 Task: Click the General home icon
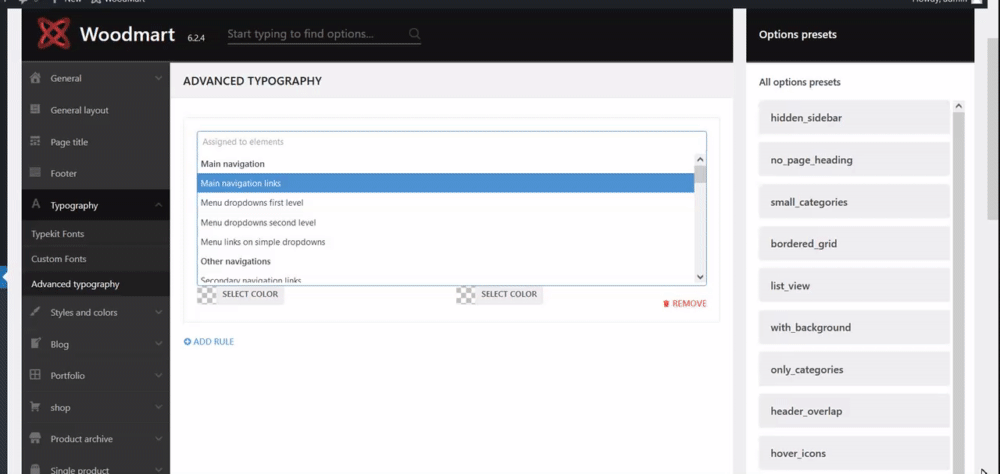pos(36,78)
